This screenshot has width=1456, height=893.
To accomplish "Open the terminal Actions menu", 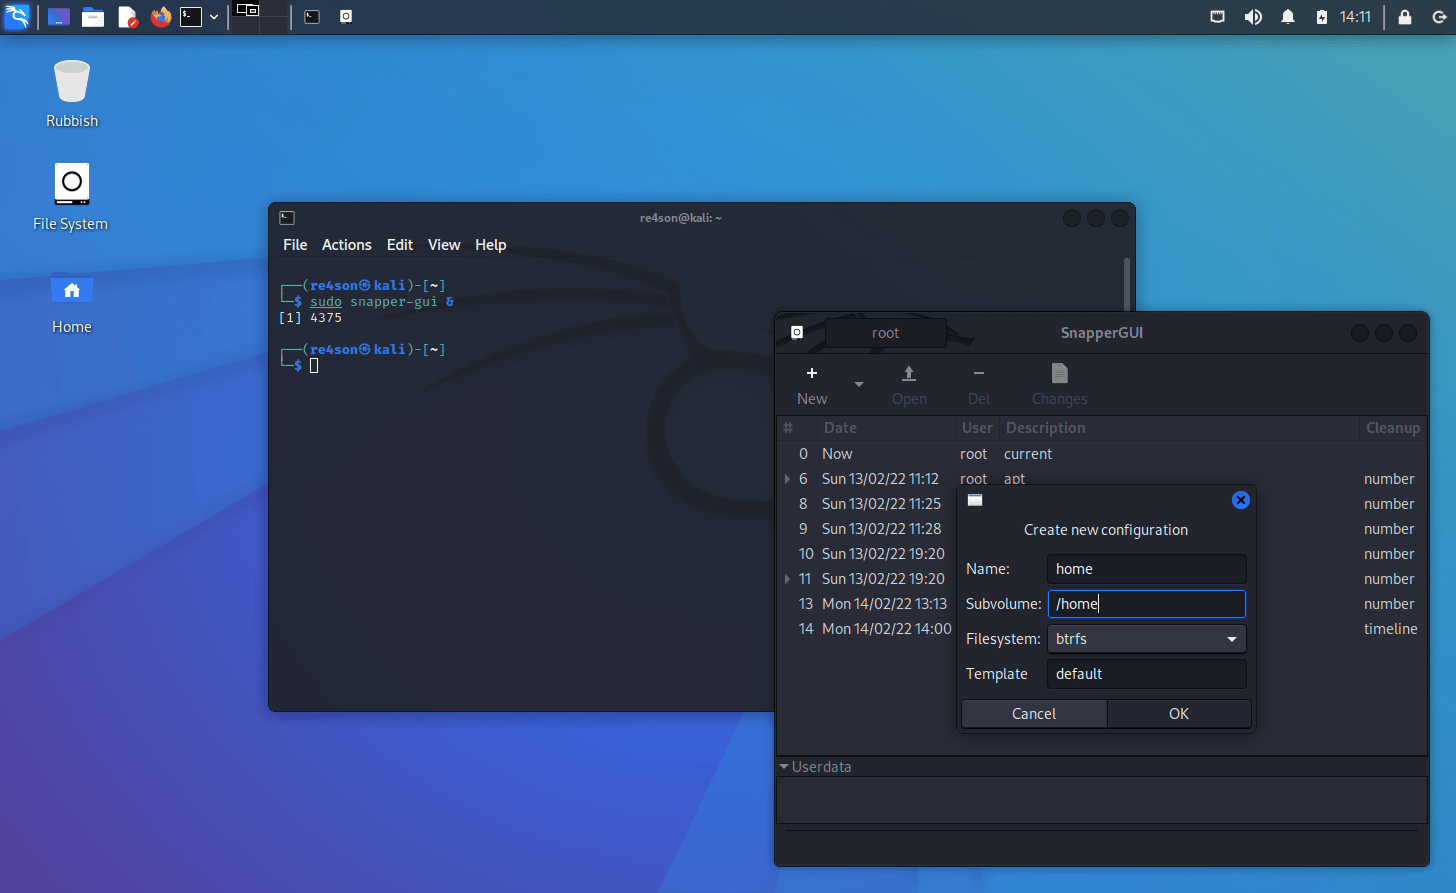I will tap(346, 245).
